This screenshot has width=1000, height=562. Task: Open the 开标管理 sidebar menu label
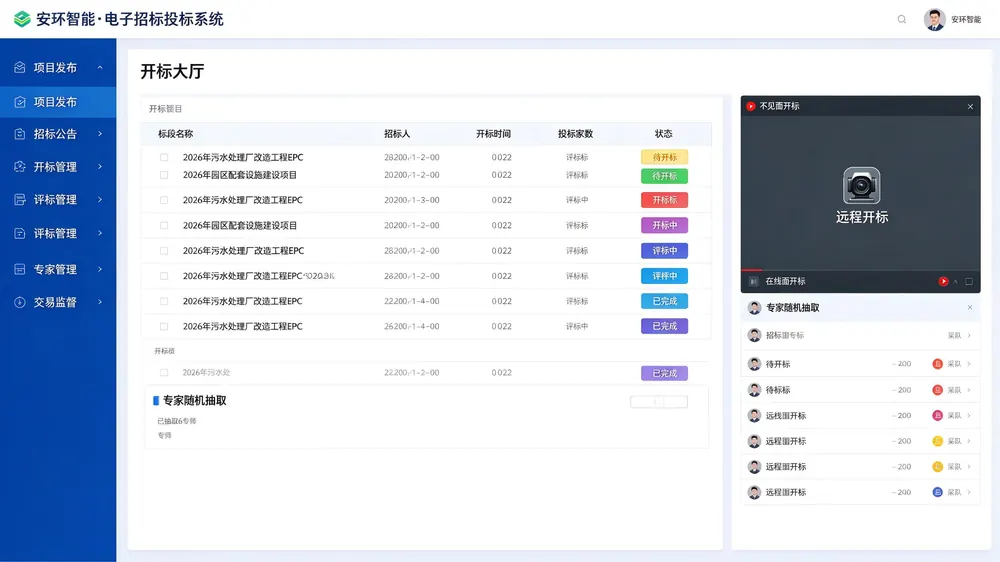55,167
